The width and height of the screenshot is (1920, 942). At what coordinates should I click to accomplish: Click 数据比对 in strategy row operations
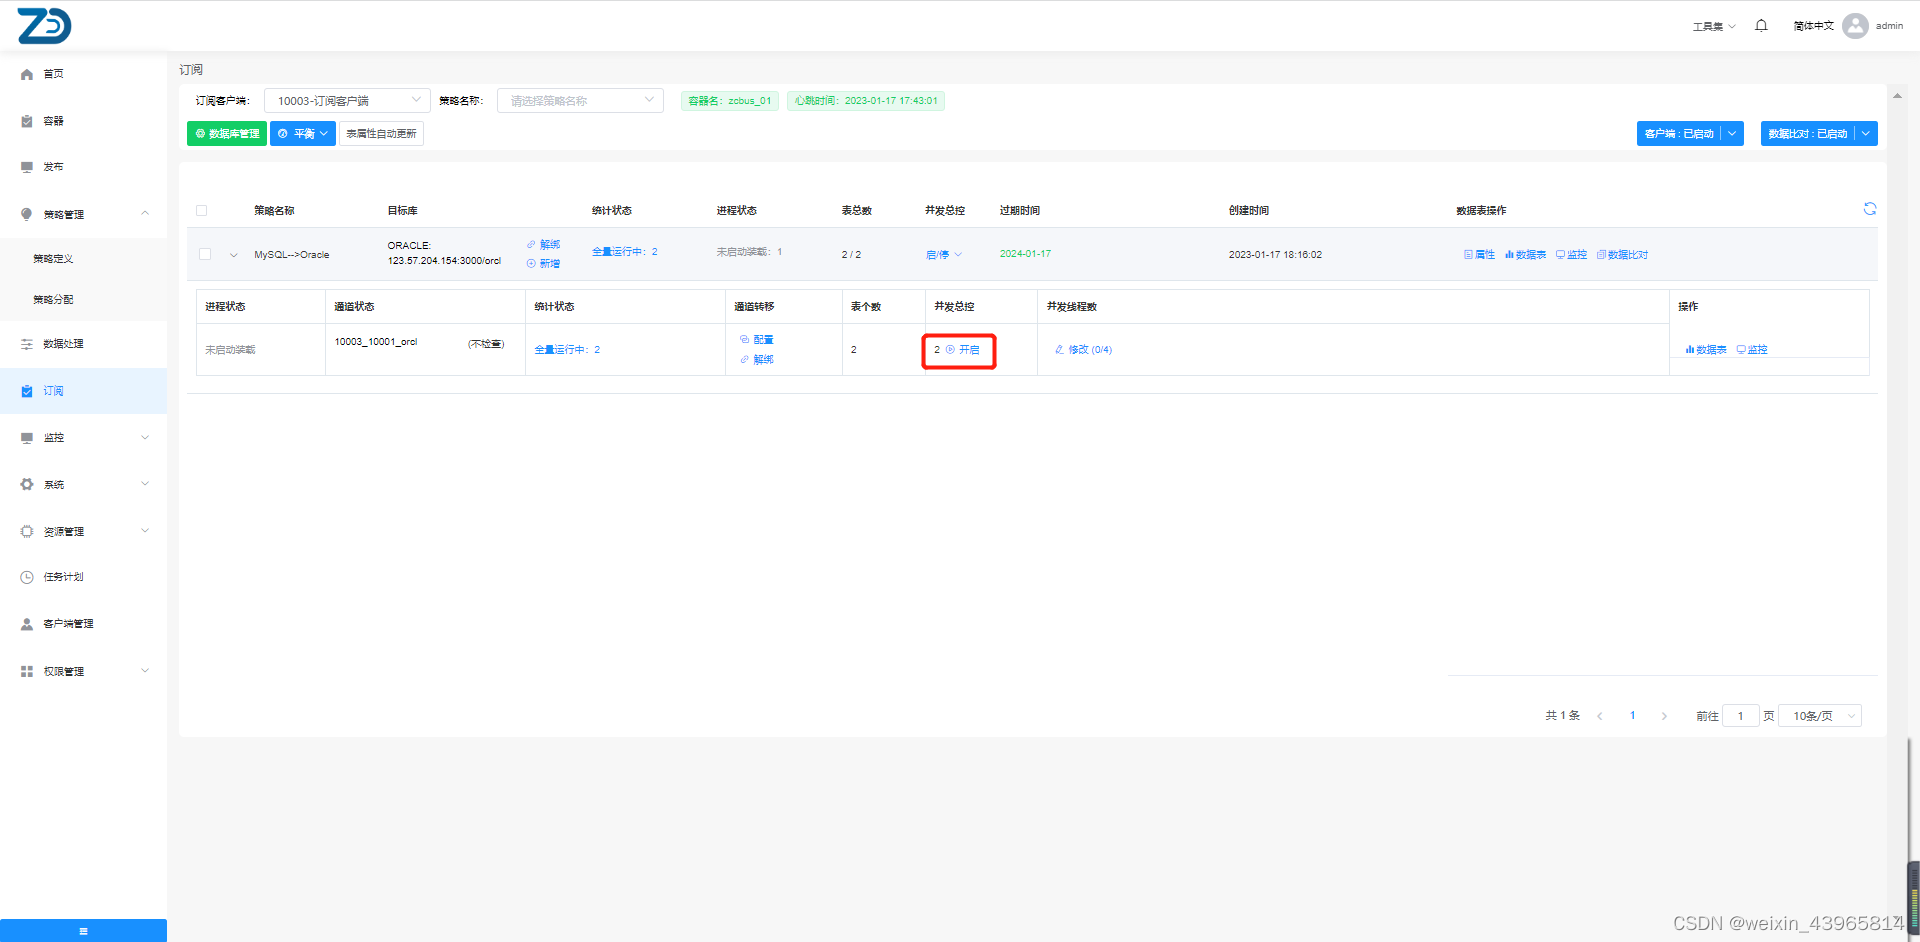point(1622,255)
